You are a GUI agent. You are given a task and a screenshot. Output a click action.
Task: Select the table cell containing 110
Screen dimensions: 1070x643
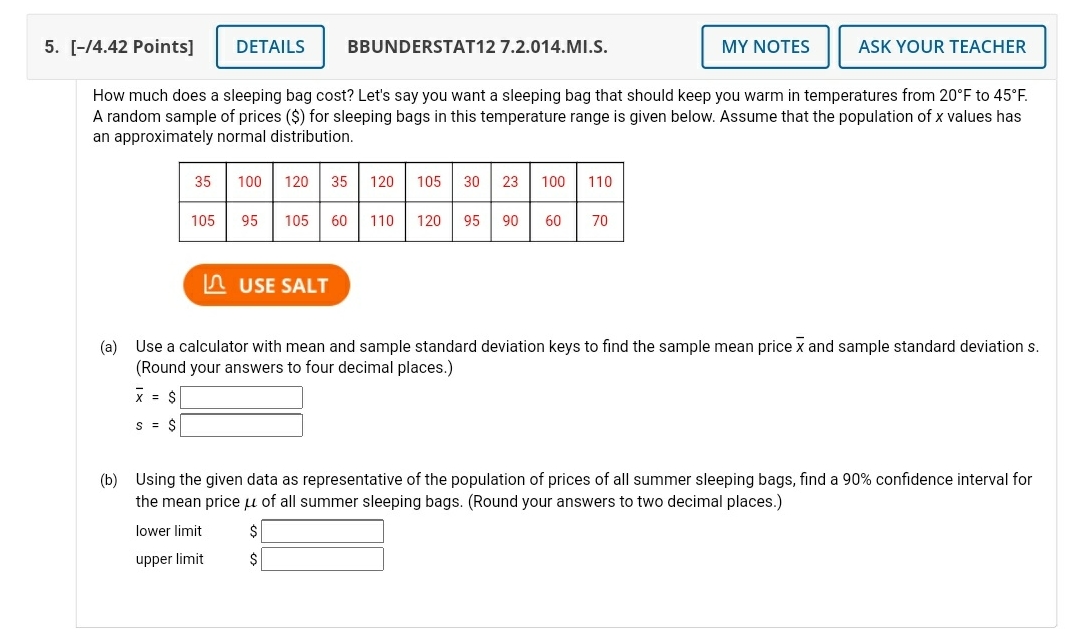point(599,182)
